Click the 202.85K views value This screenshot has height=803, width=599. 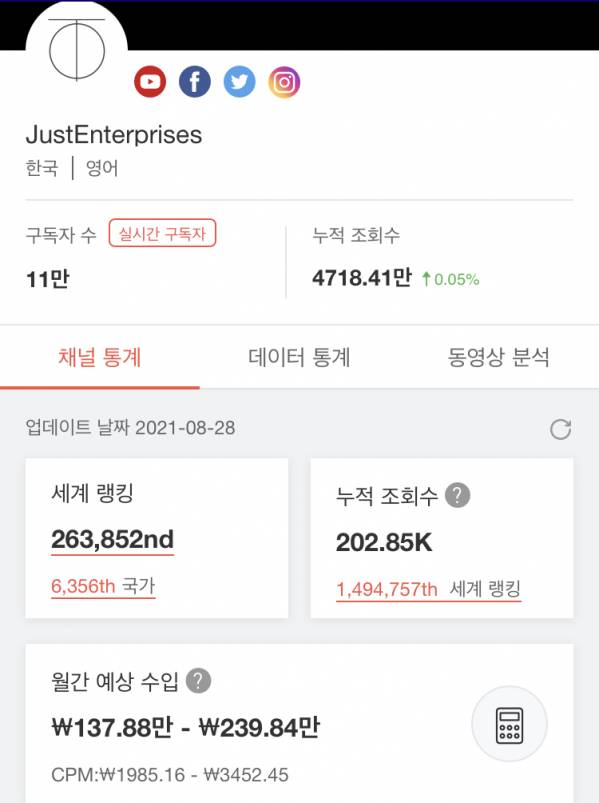click(384, 542)
